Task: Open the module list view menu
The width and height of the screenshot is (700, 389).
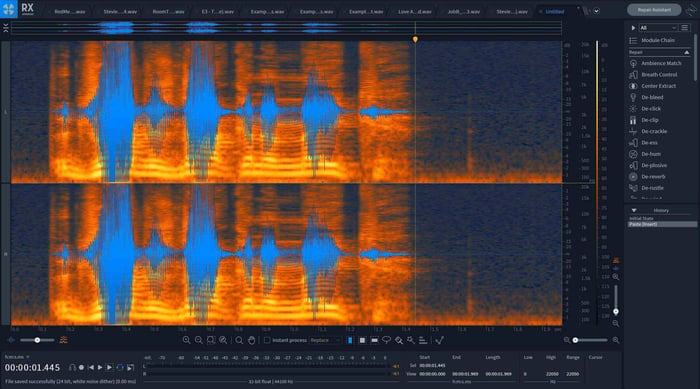Action: pos(685,28)
